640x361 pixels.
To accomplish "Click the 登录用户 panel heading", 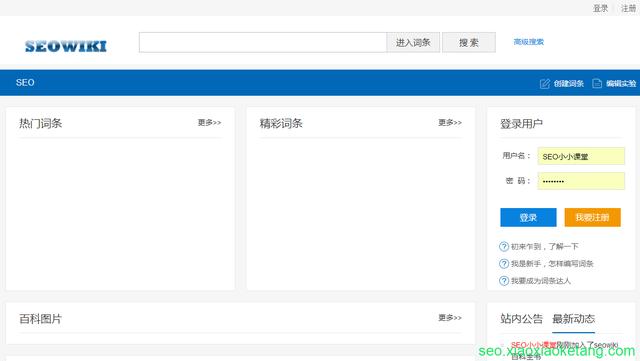I will [x=522, y=124].
